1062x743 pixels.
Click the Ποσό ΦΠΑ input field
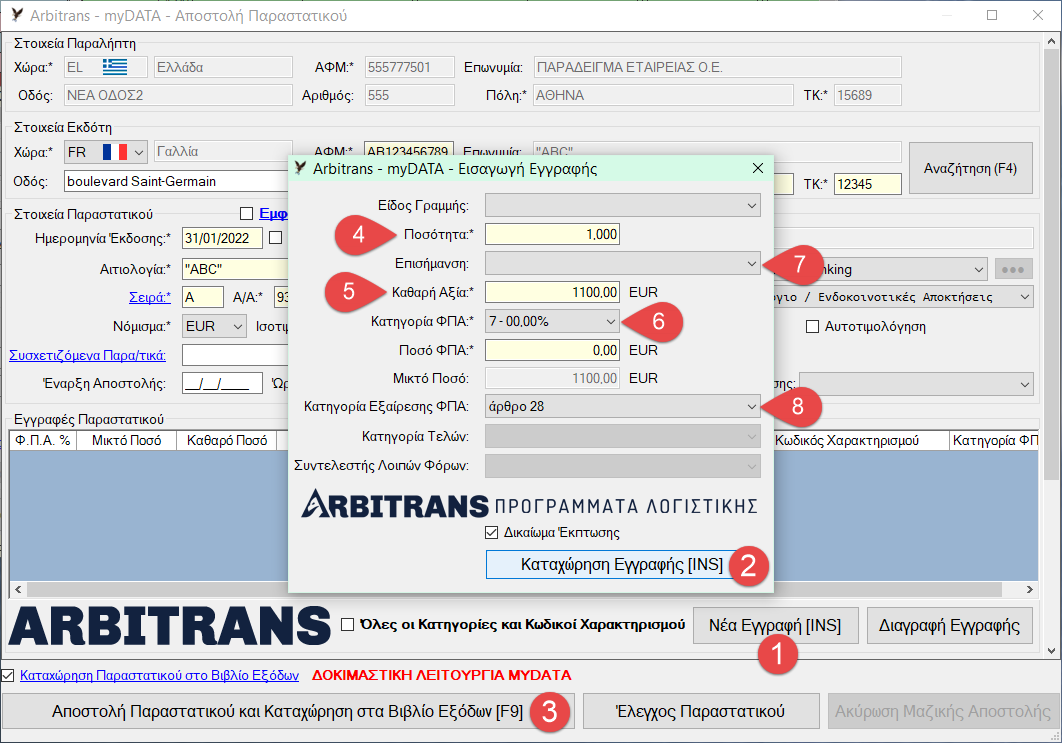(x=552, y=350)
